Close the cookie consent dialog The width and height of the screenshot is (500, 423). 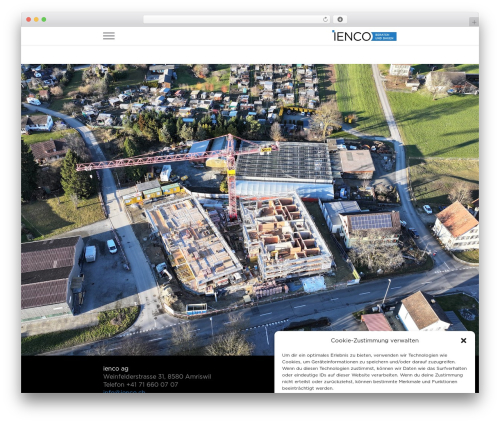(463, 340)
